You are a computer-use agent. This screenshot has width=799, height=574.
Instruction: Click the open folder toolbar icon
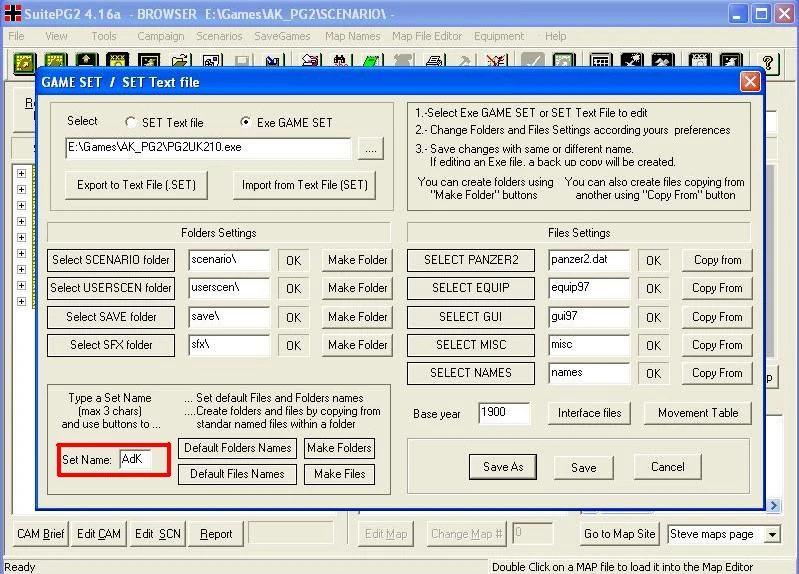180,62
